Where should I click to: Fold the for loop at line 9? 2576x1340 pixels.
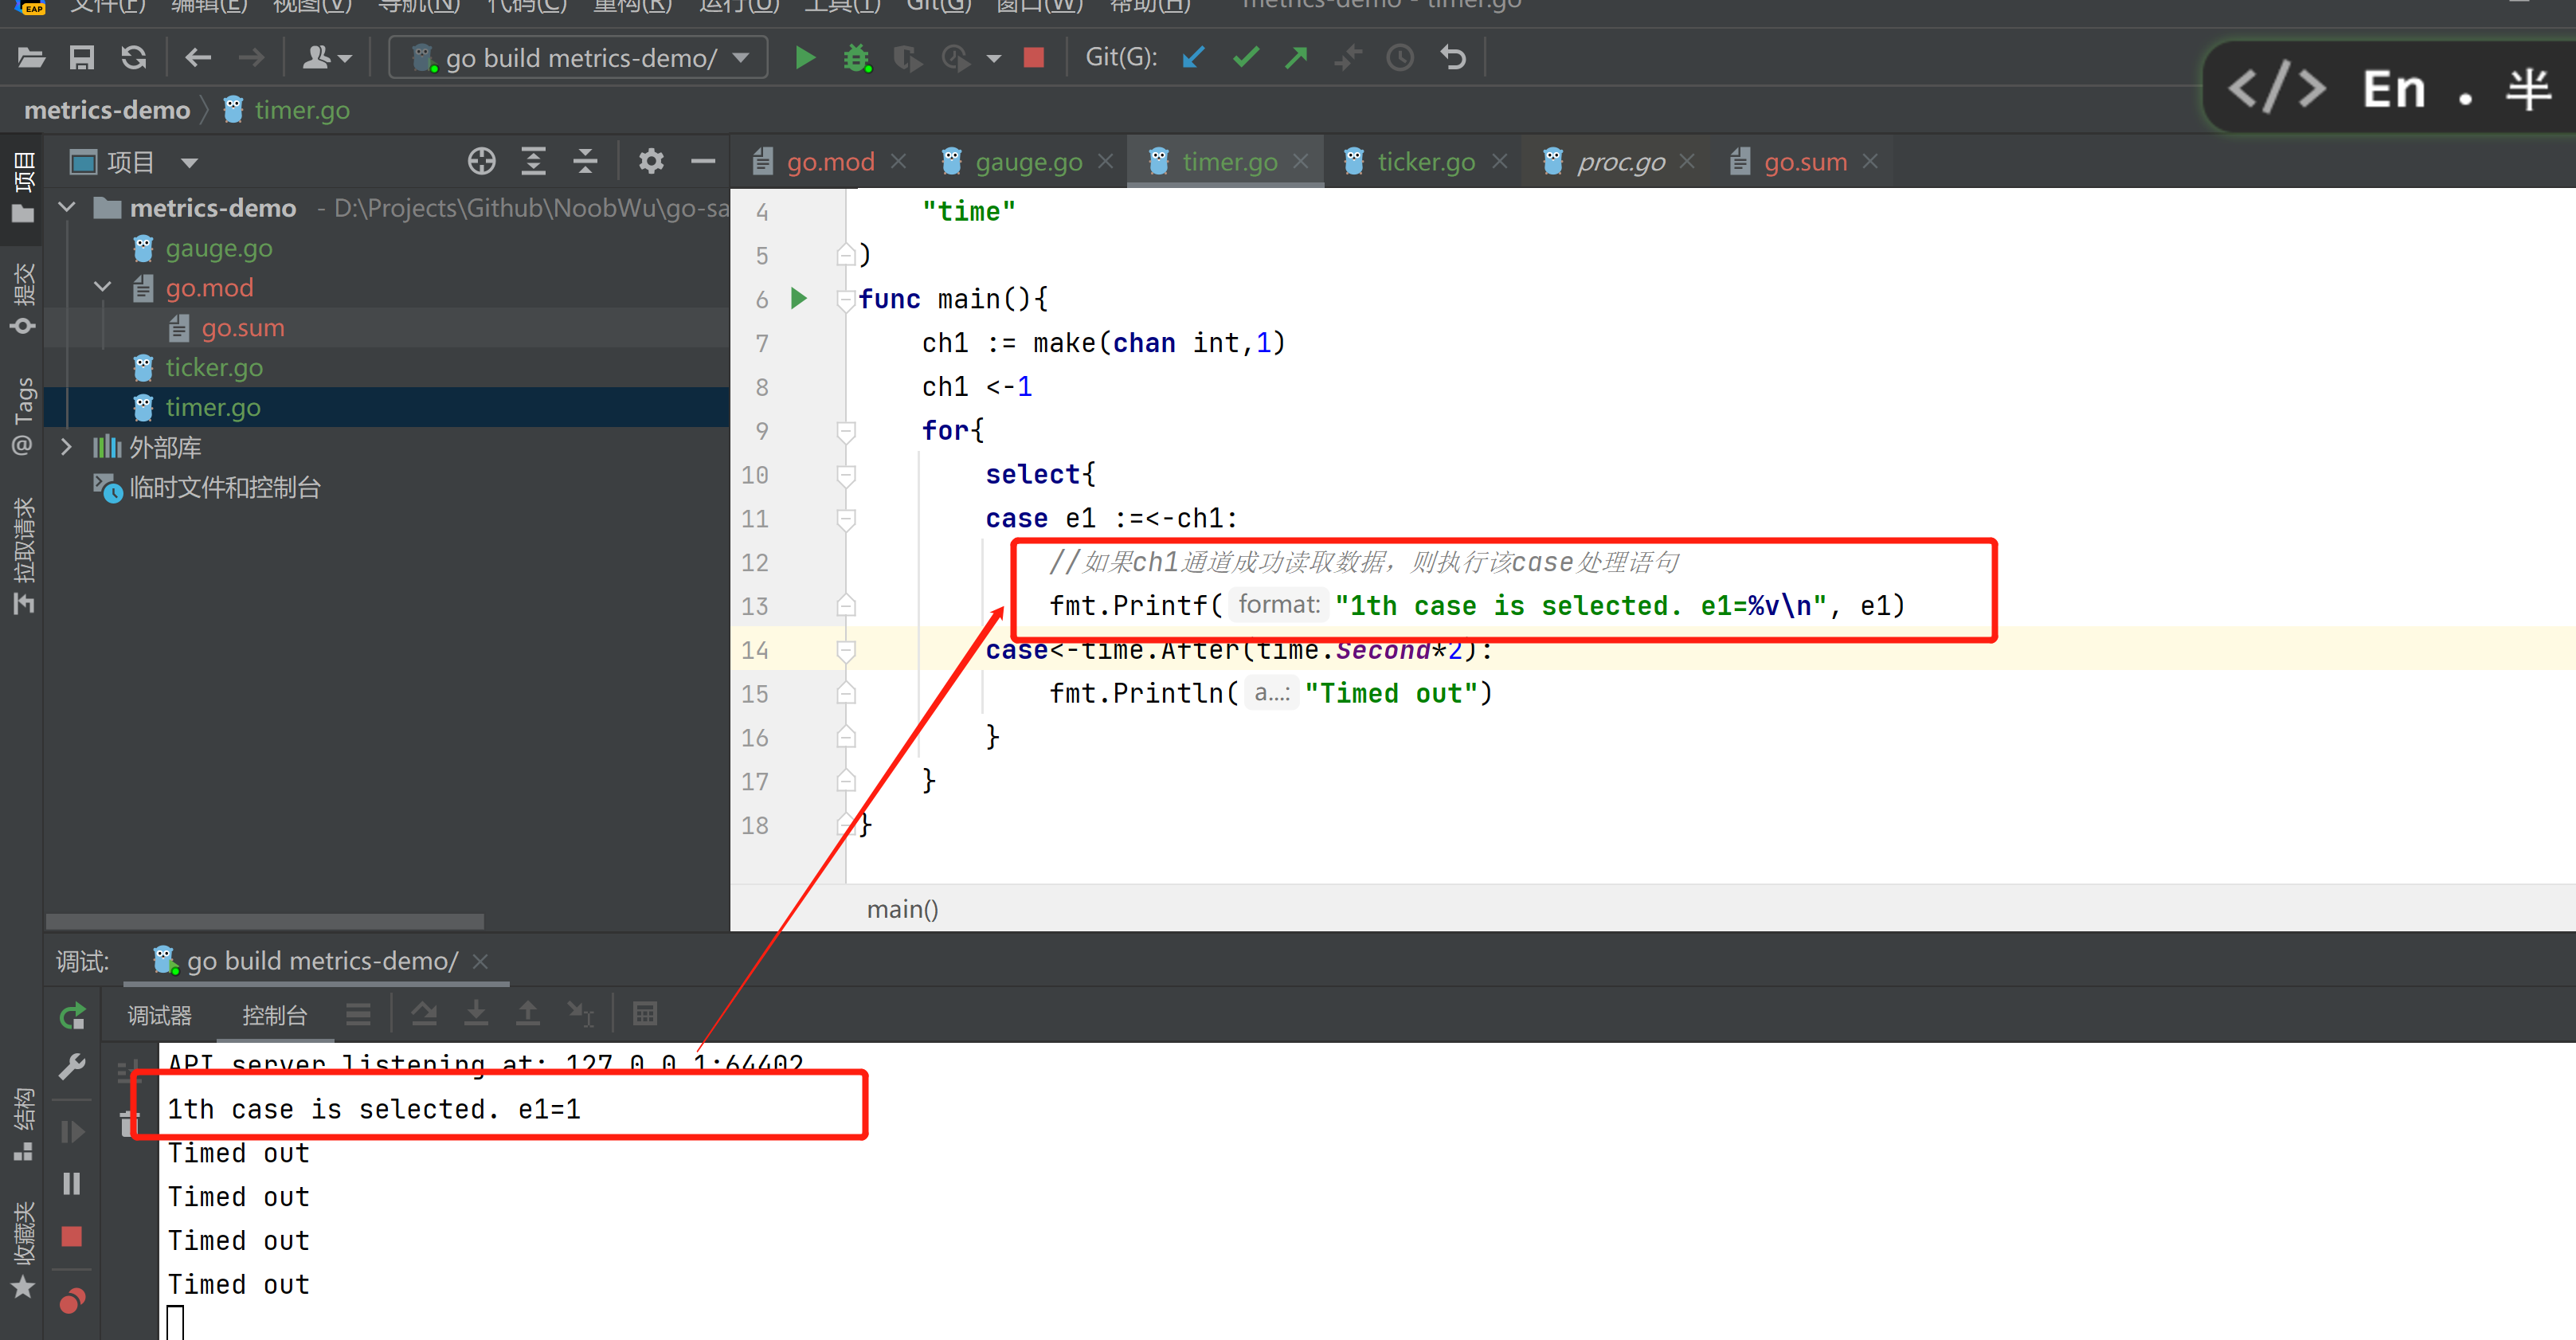846,430
